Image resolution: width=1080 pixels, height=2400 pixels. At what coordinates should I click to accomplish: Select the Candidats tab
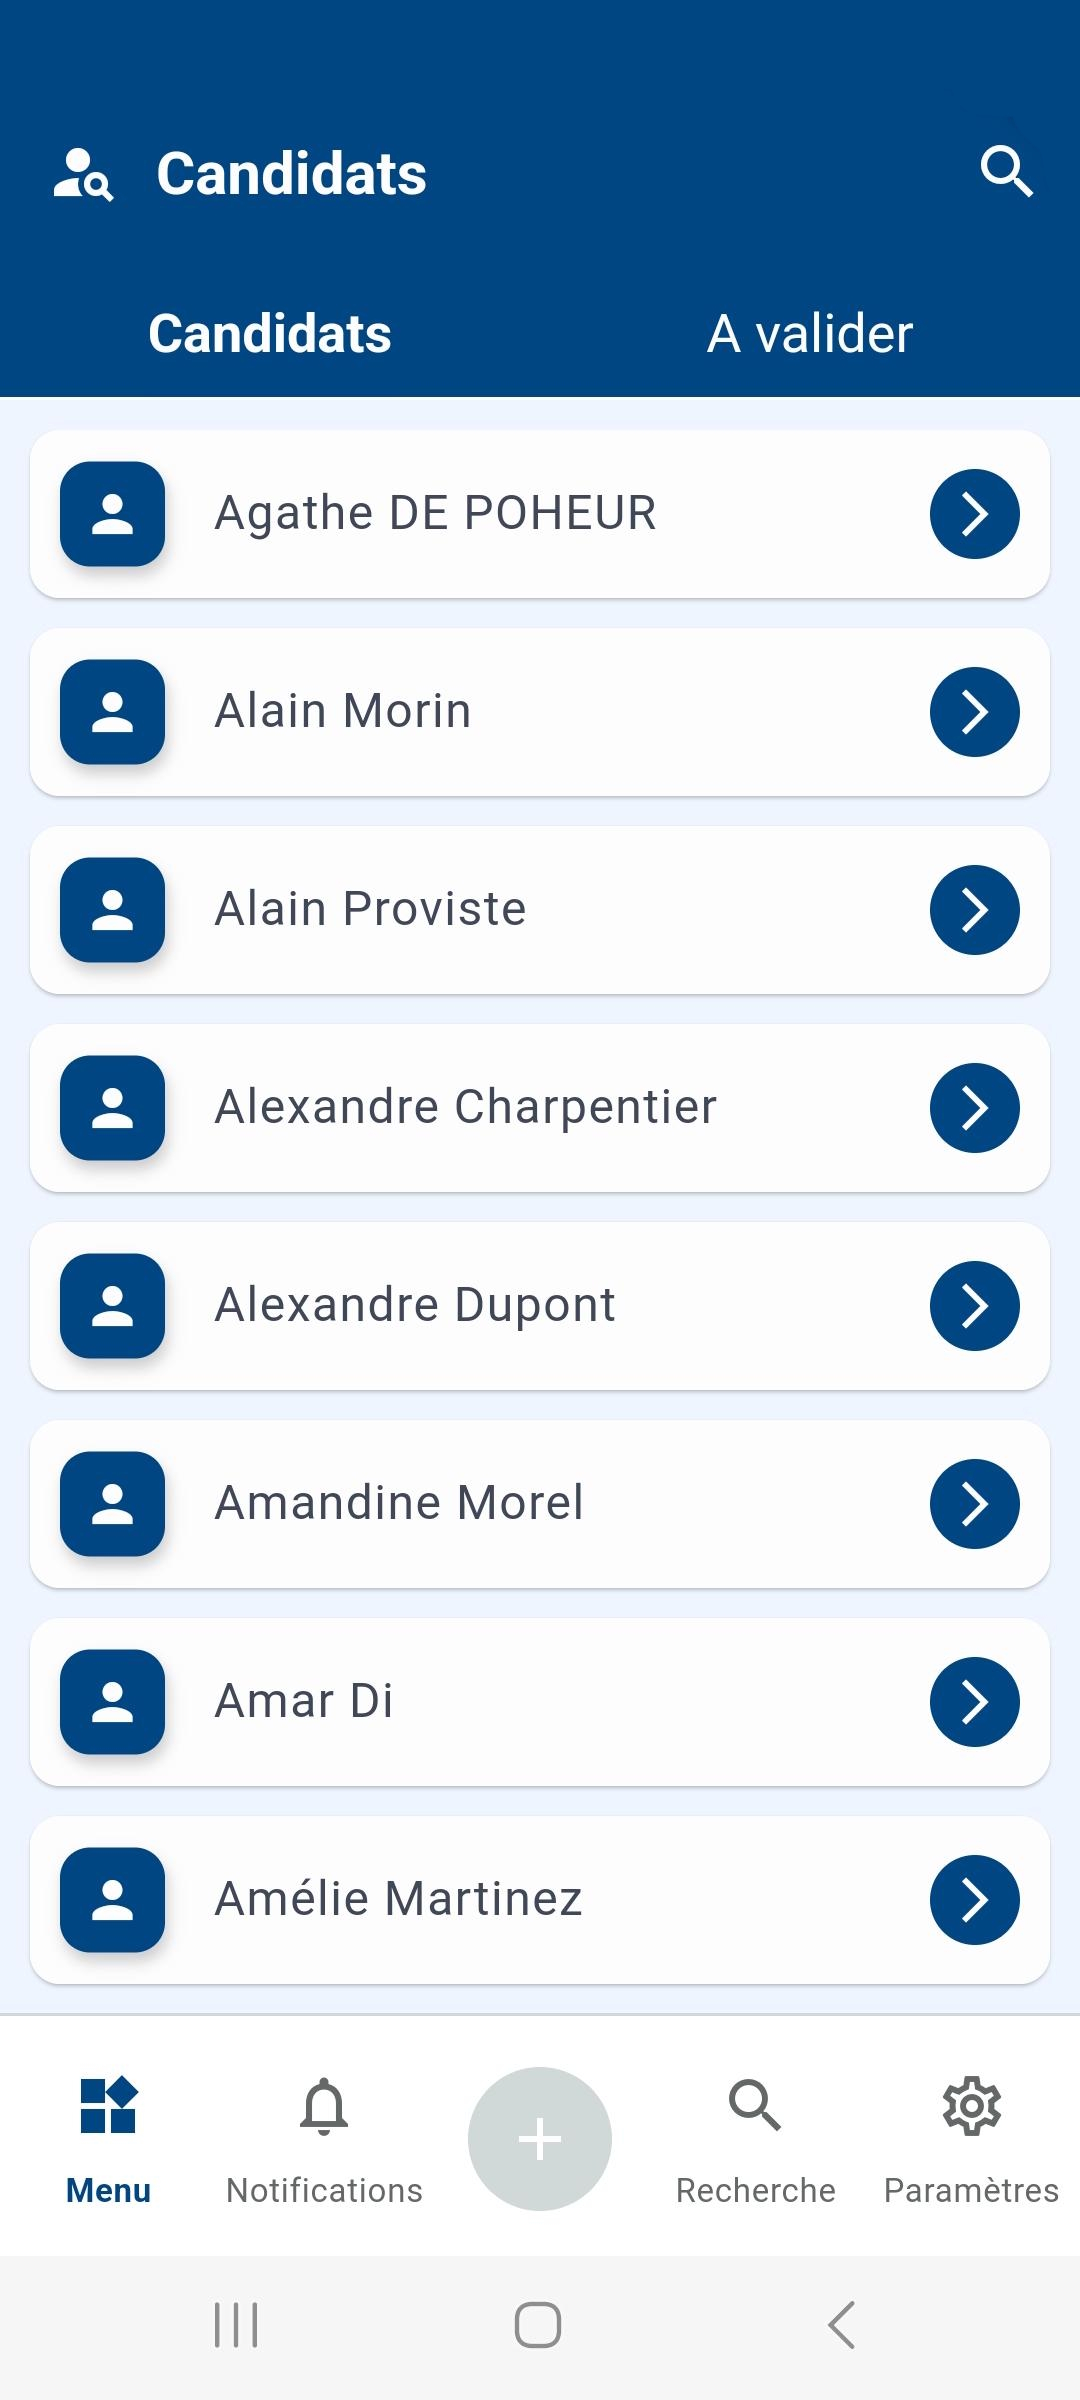(x=270, y=334)
